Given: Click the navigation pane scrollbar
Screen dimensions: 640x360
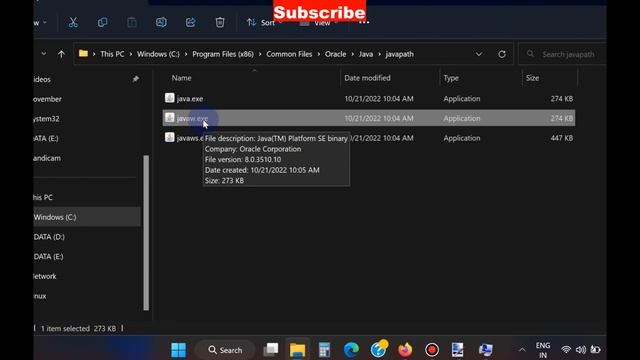Looking at the screenshot, I should [x=146, y=233].
